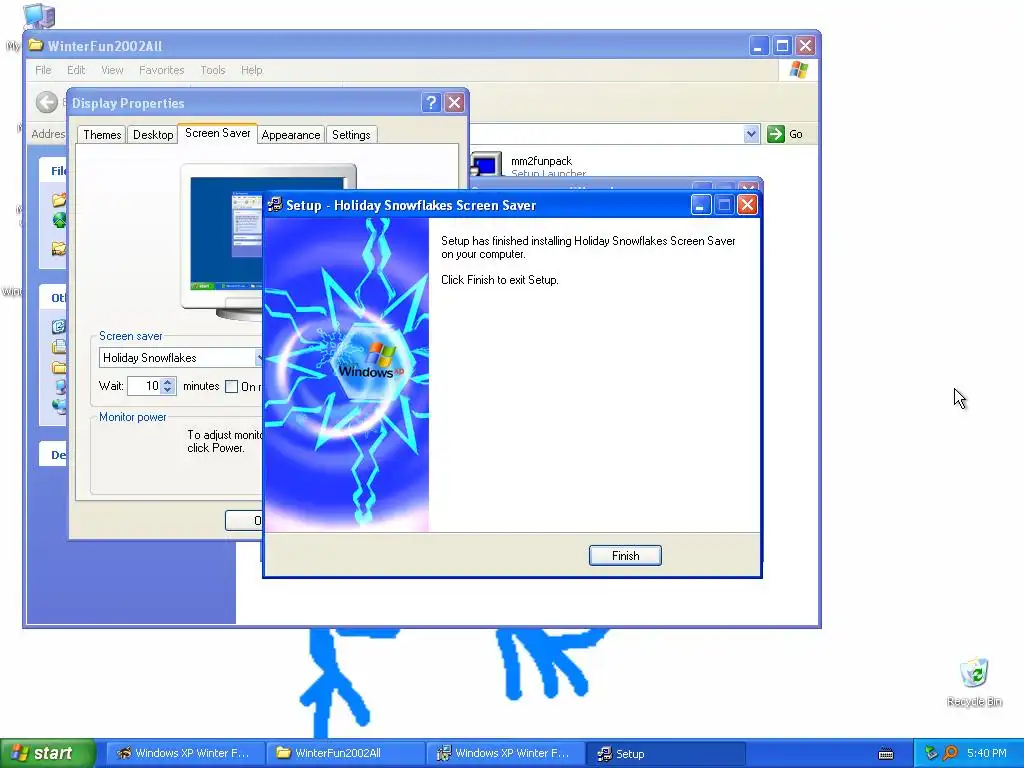Open the File menu in Explorer

tap(43, 70)
